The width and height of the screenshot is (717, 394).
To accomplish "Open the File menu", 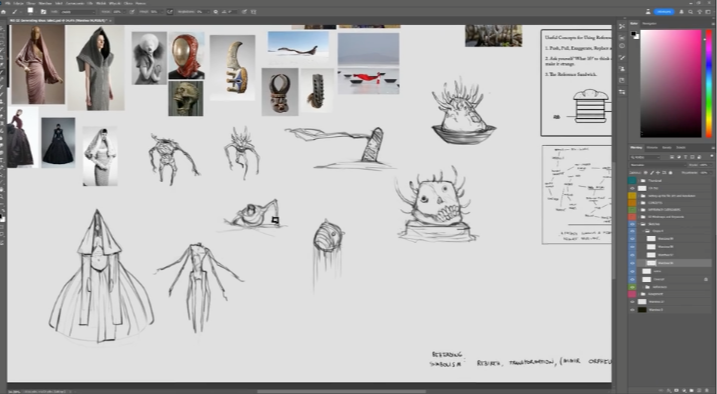I will 7,3.
